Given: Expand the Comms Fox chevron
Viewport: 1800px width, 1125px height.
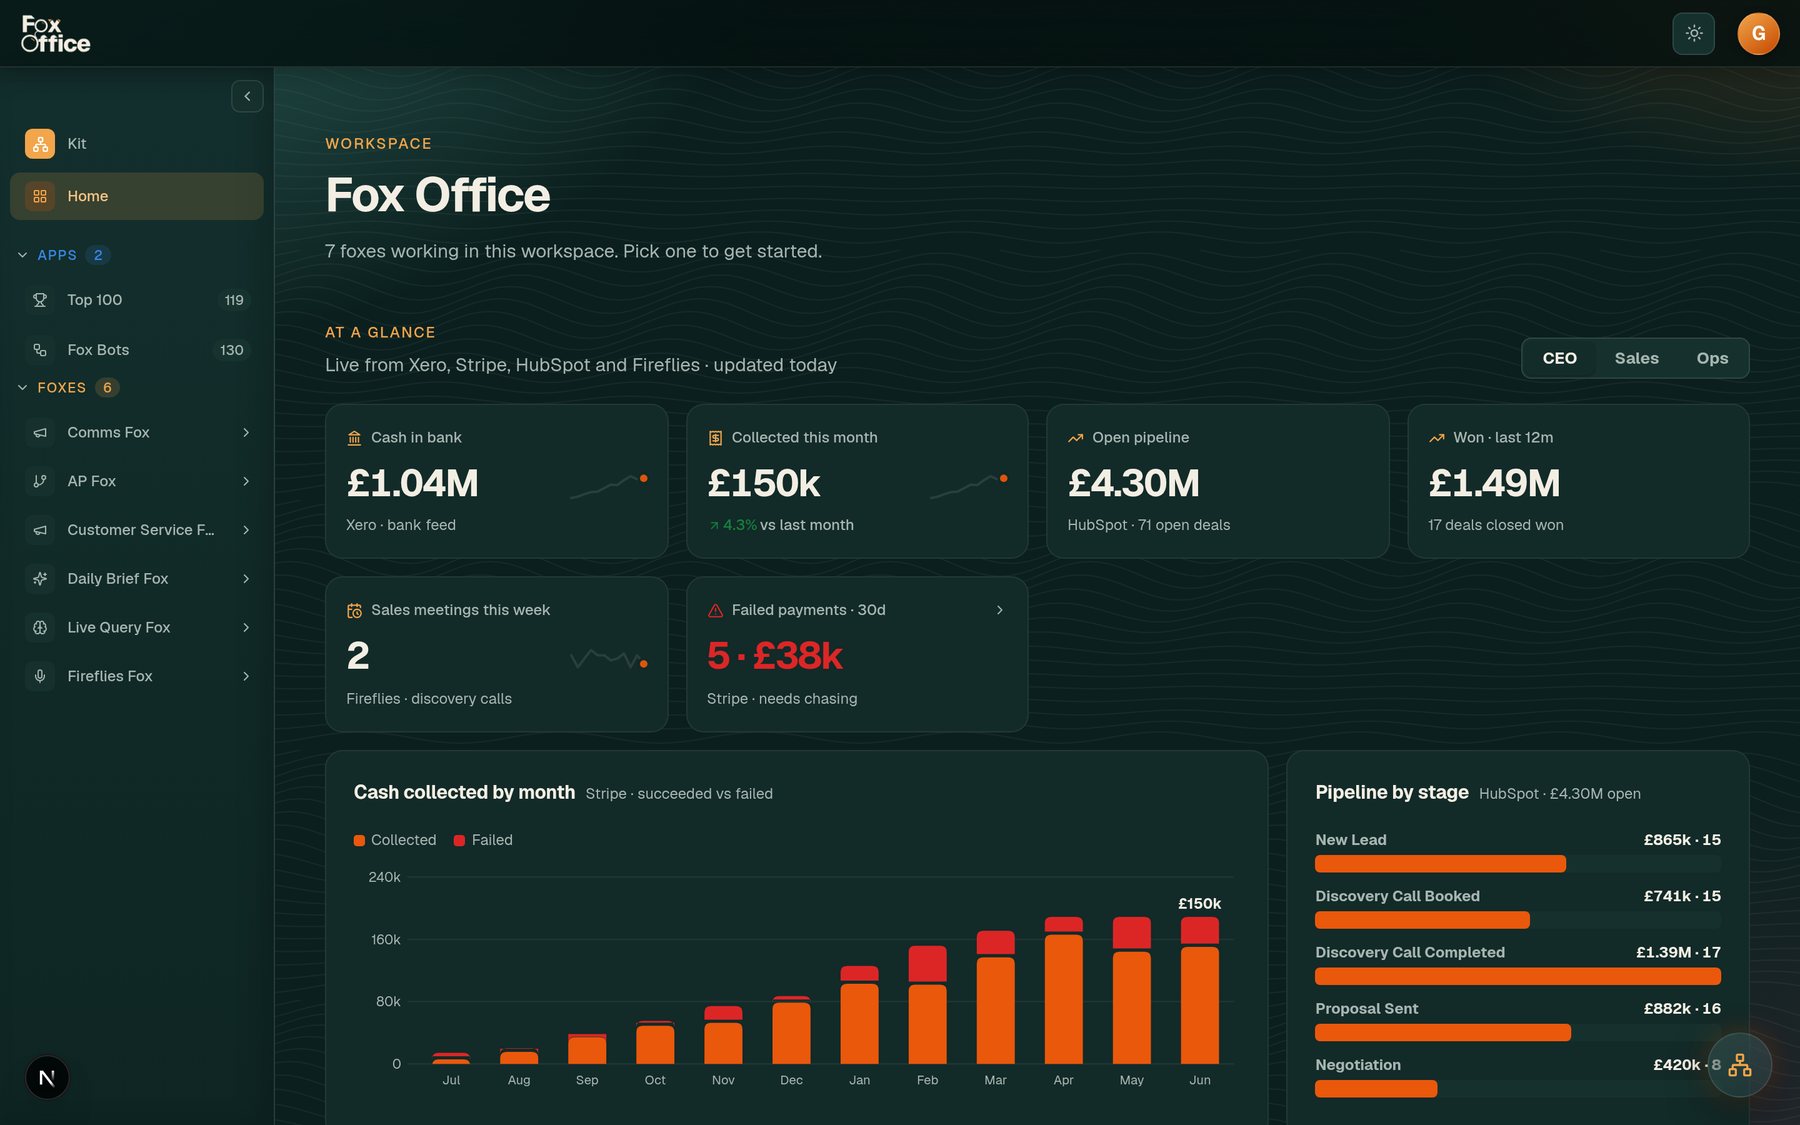Looking at the screenshot, I should point(246,432).
